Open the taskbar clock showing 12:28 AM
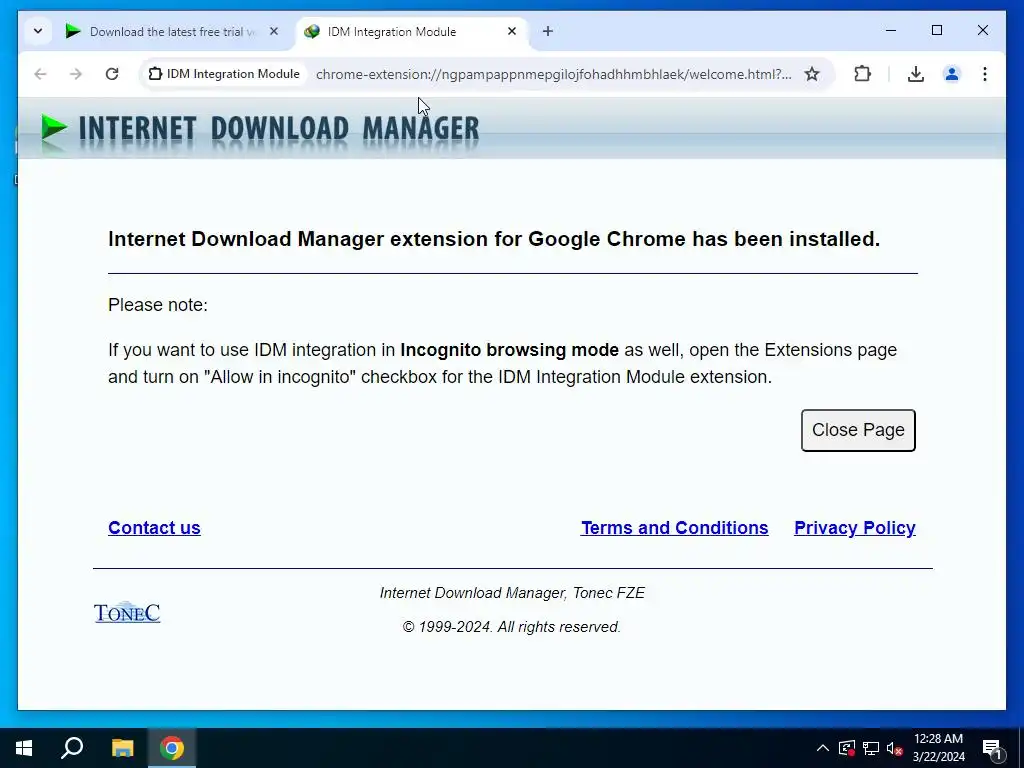This screenshot has width=1024, height=768. pyautogui.click(x=938, y=748)
